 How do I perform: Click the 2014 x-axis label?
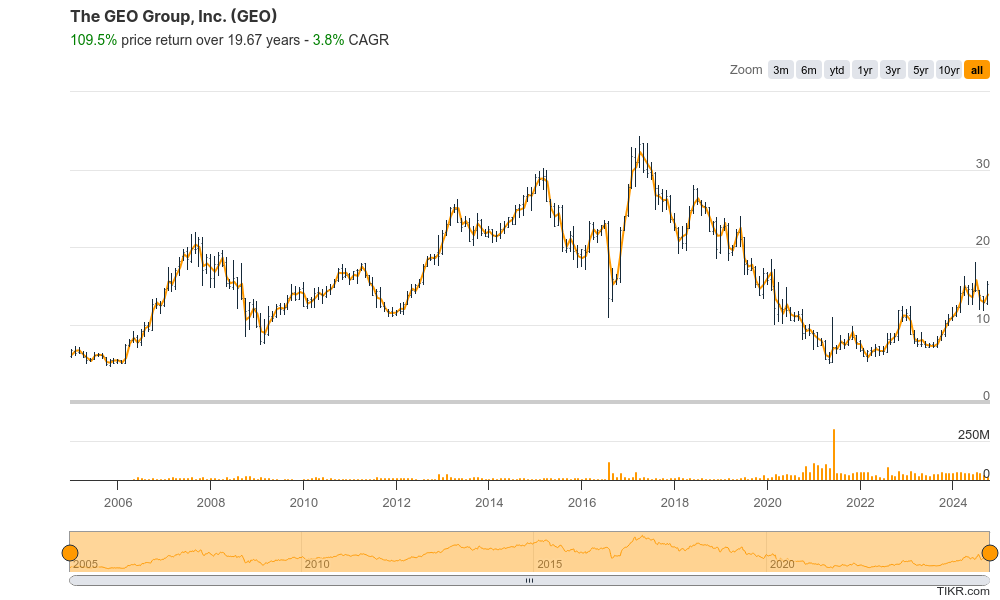point(489,502)
